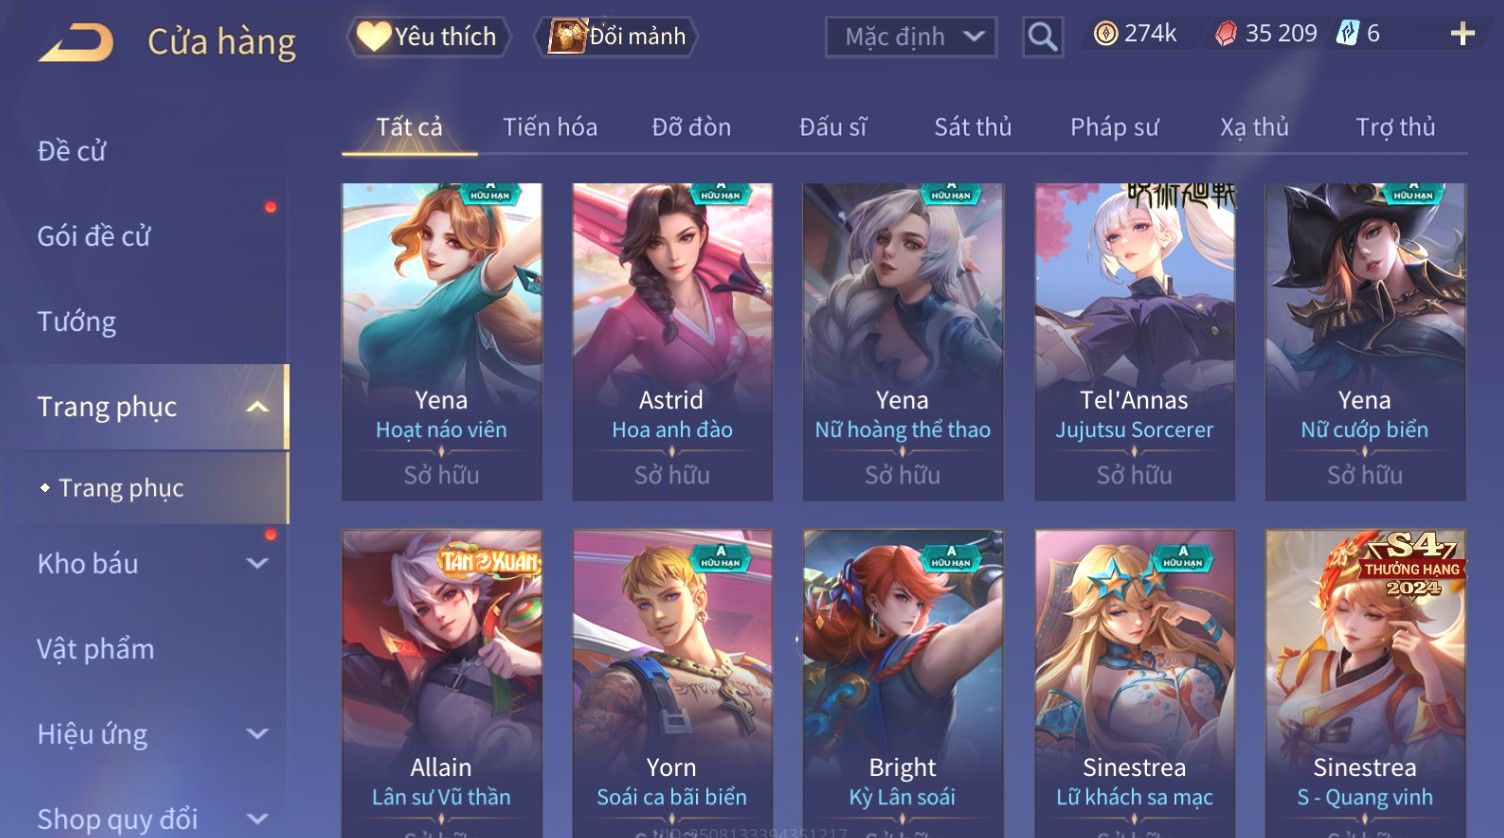
Task: Open Gói đề cử in the sidebar
Action: (94, 237)
